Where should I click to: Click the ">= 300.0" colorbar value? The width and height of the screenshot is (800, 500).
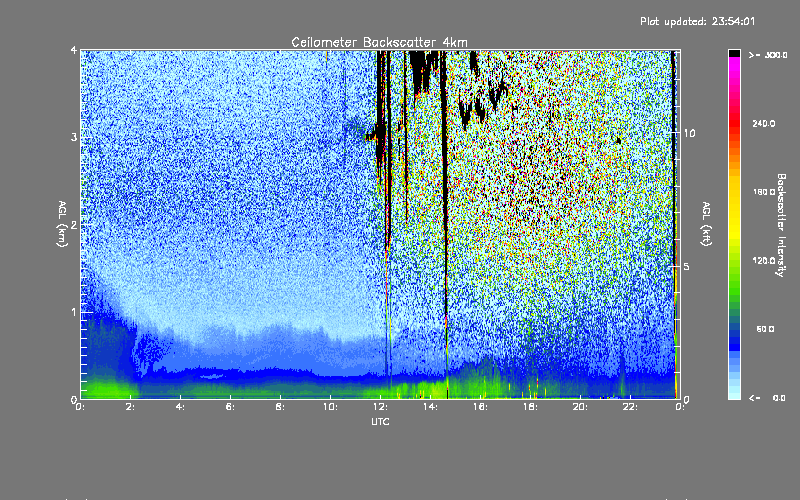pos(768,55)
